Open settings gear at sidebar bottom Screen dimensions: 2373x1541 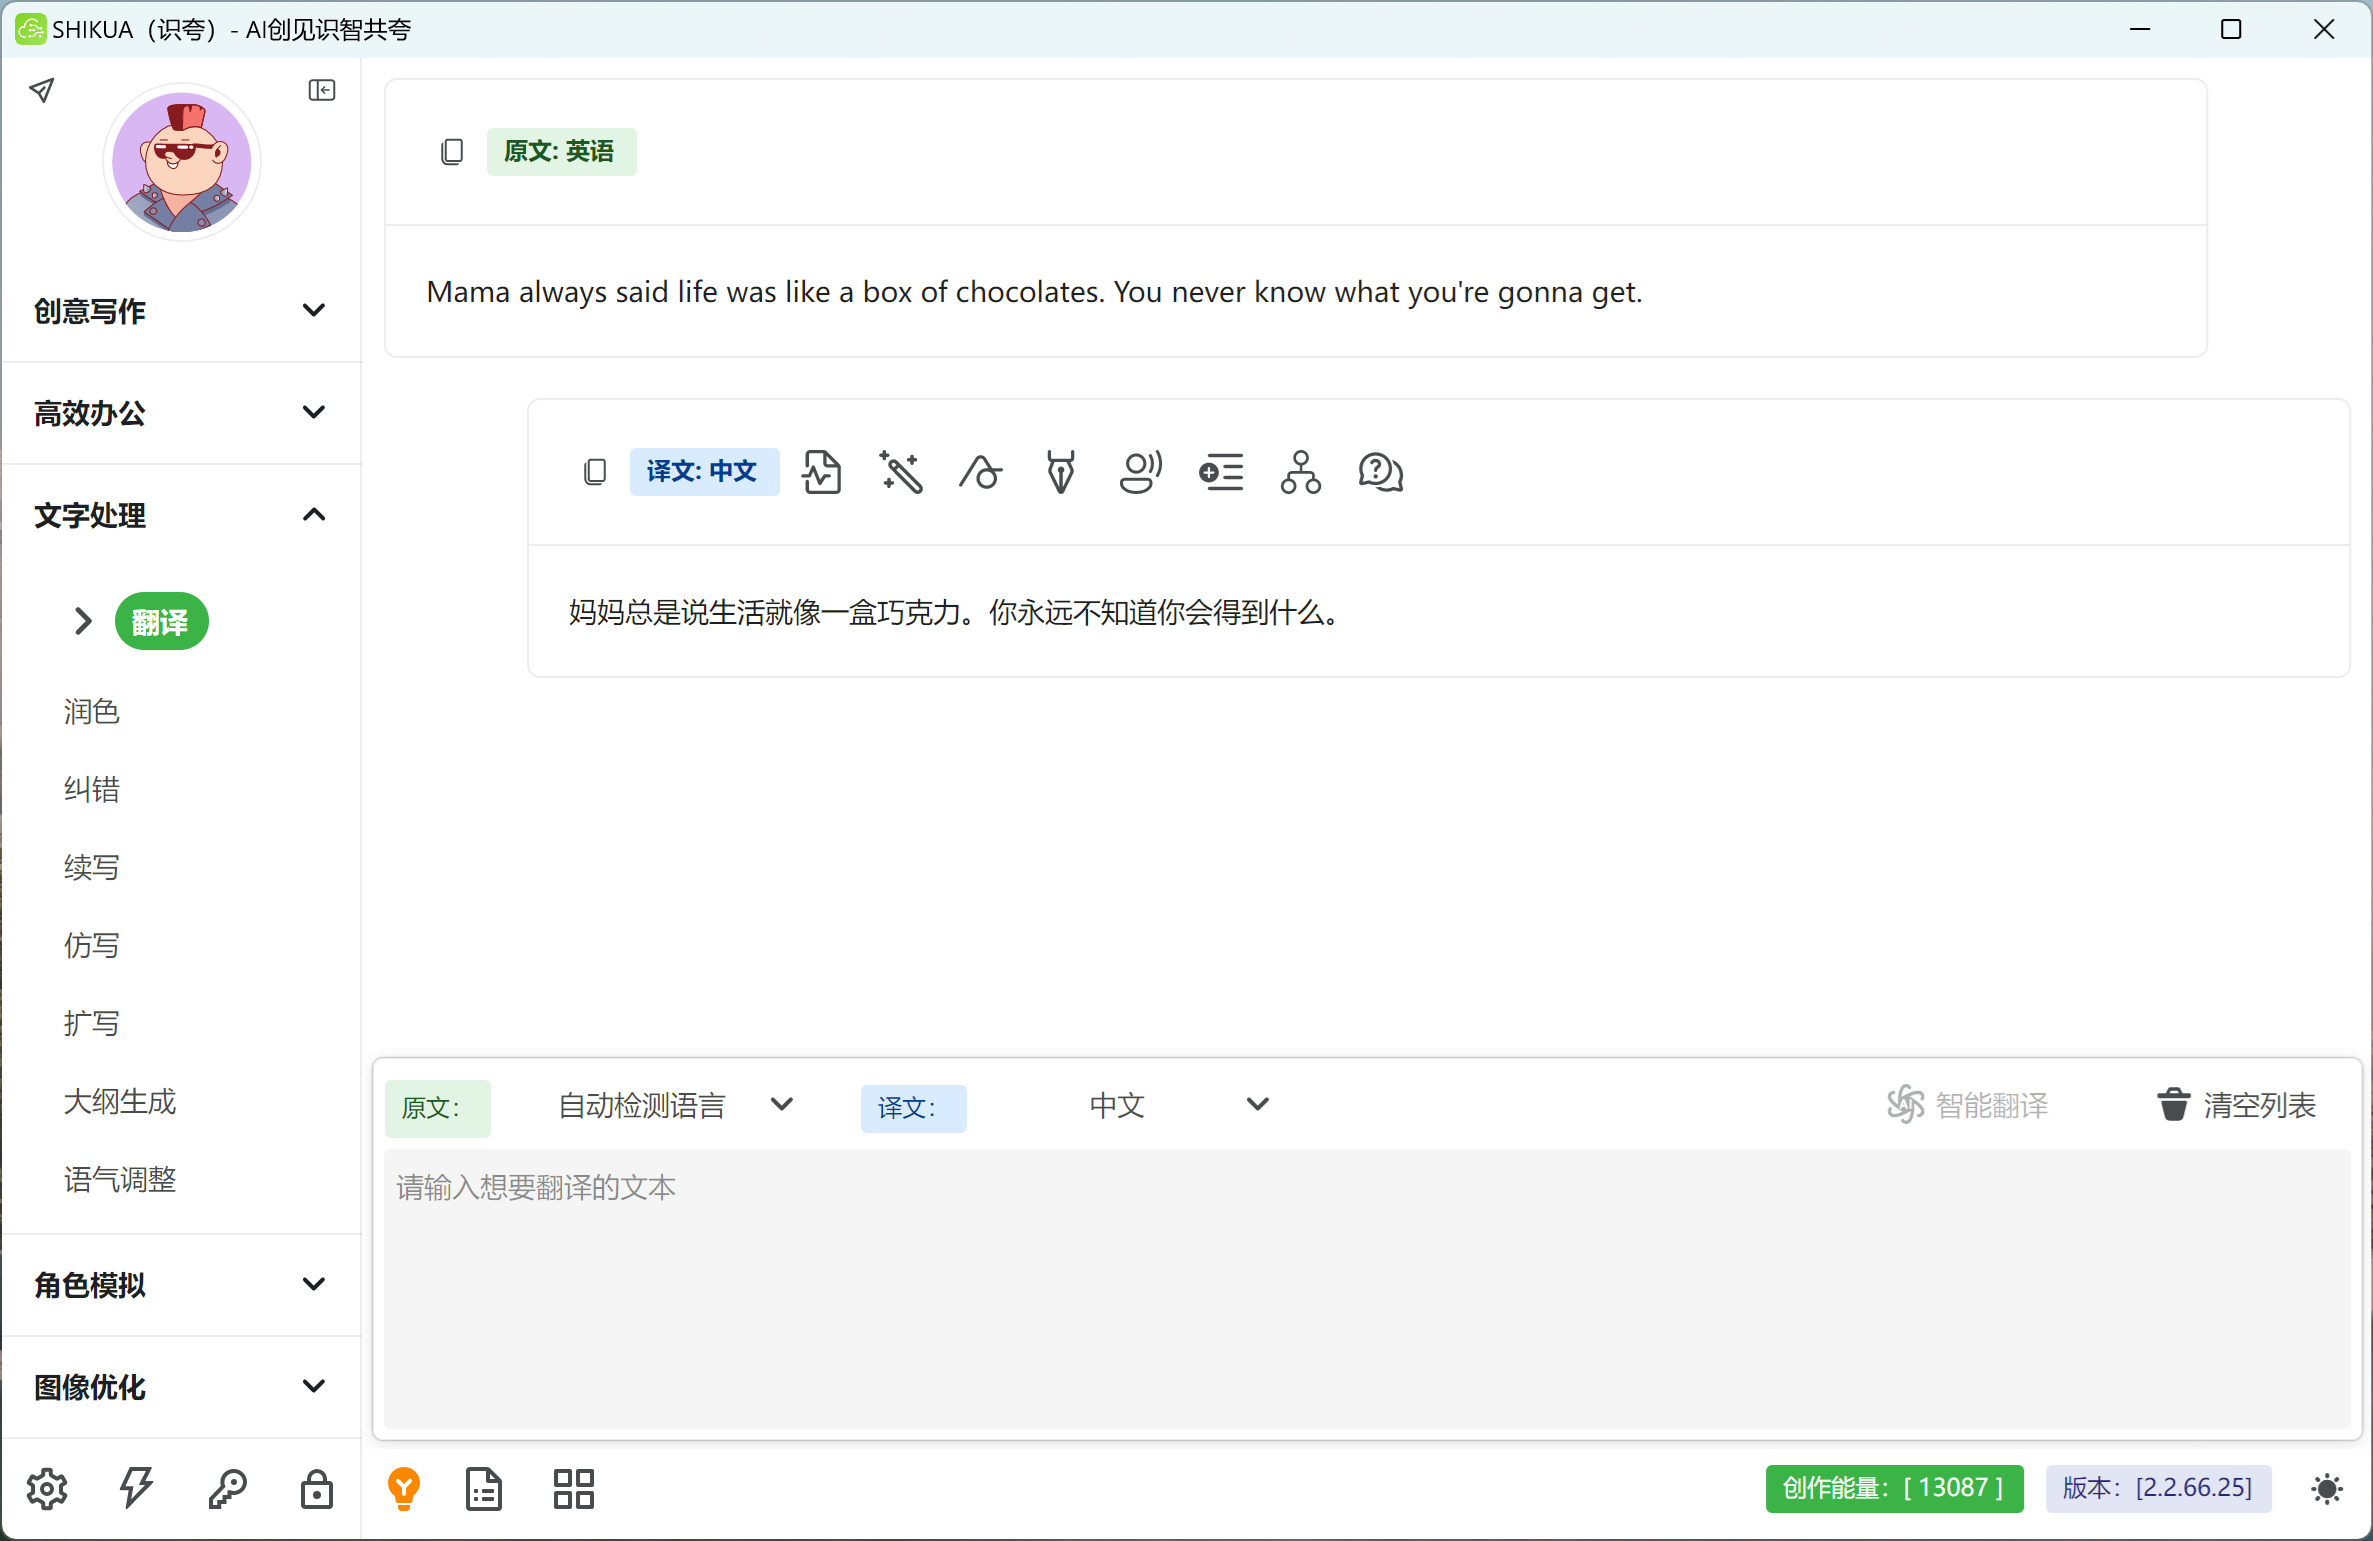47,1489
